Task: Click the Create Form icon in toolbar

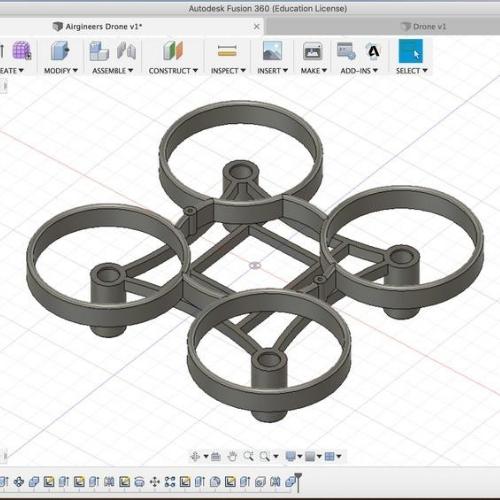Action: [x=22, y=51]
